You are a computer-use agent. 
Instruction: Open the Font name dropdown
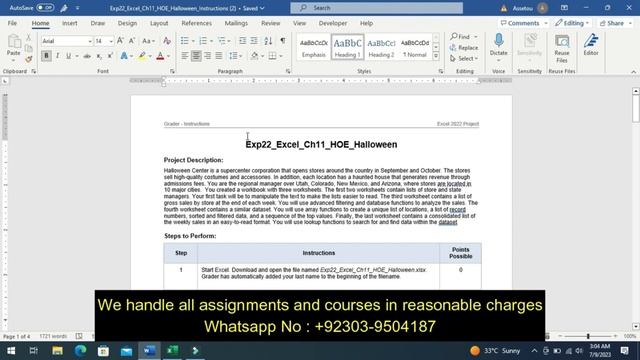90,41
